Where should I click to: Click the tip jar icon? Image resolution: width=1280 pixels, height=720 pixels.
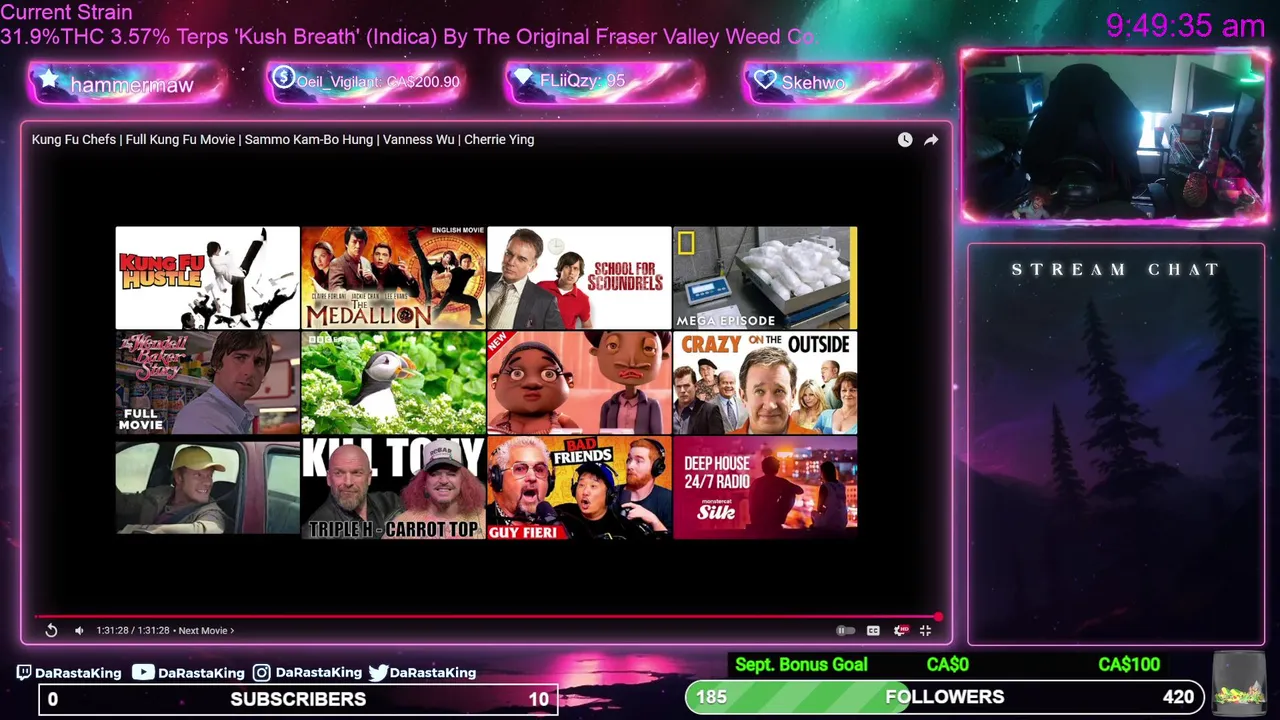pyautogui.click(x=1239, y=684)
